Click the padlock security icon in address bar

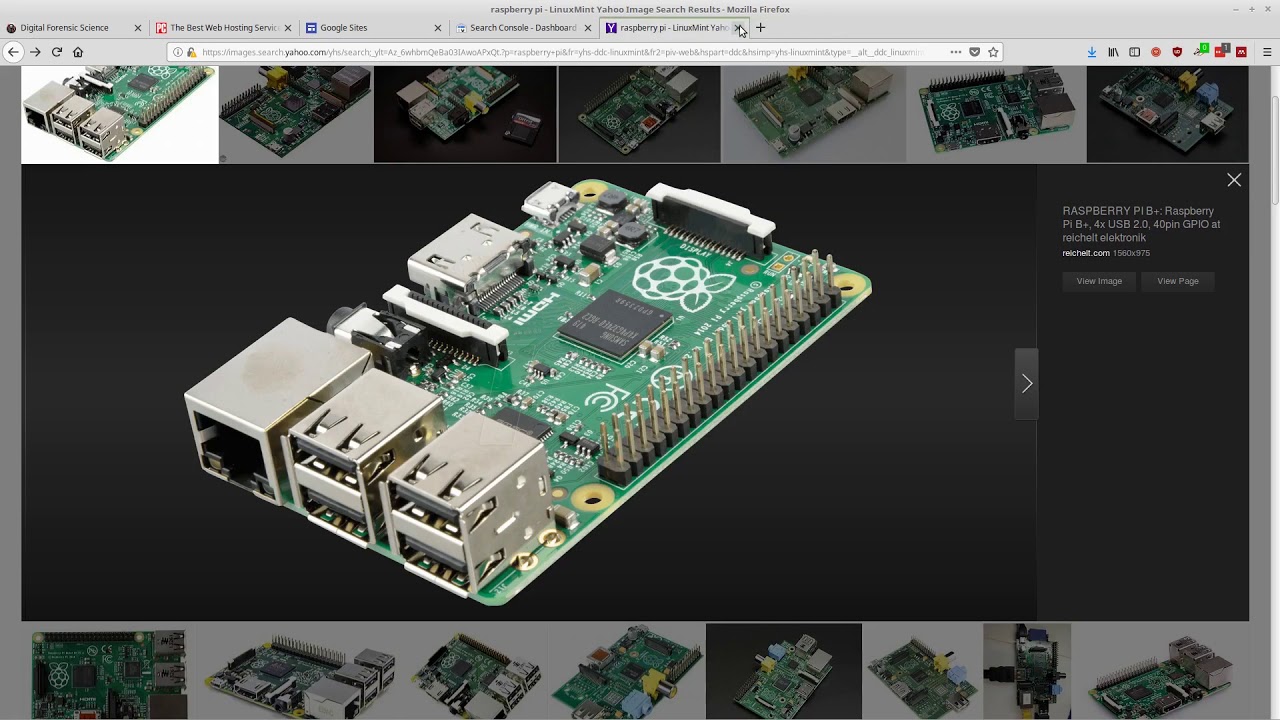coord(191,52)
